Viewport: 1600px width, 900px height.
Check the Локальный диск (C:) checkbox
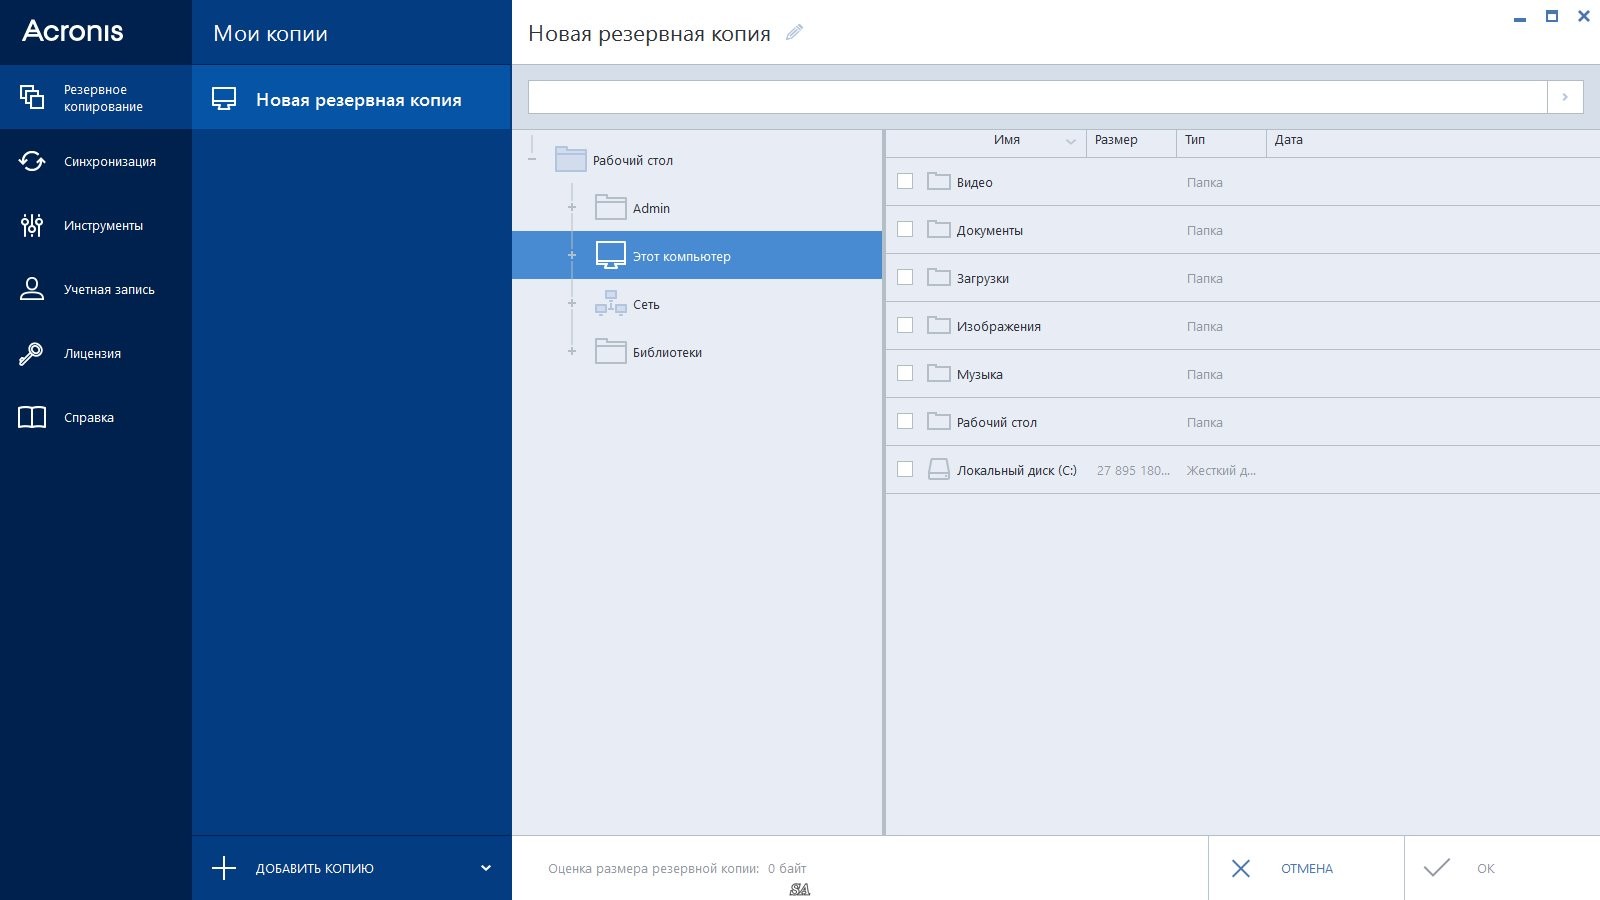(x=905, y=469)
